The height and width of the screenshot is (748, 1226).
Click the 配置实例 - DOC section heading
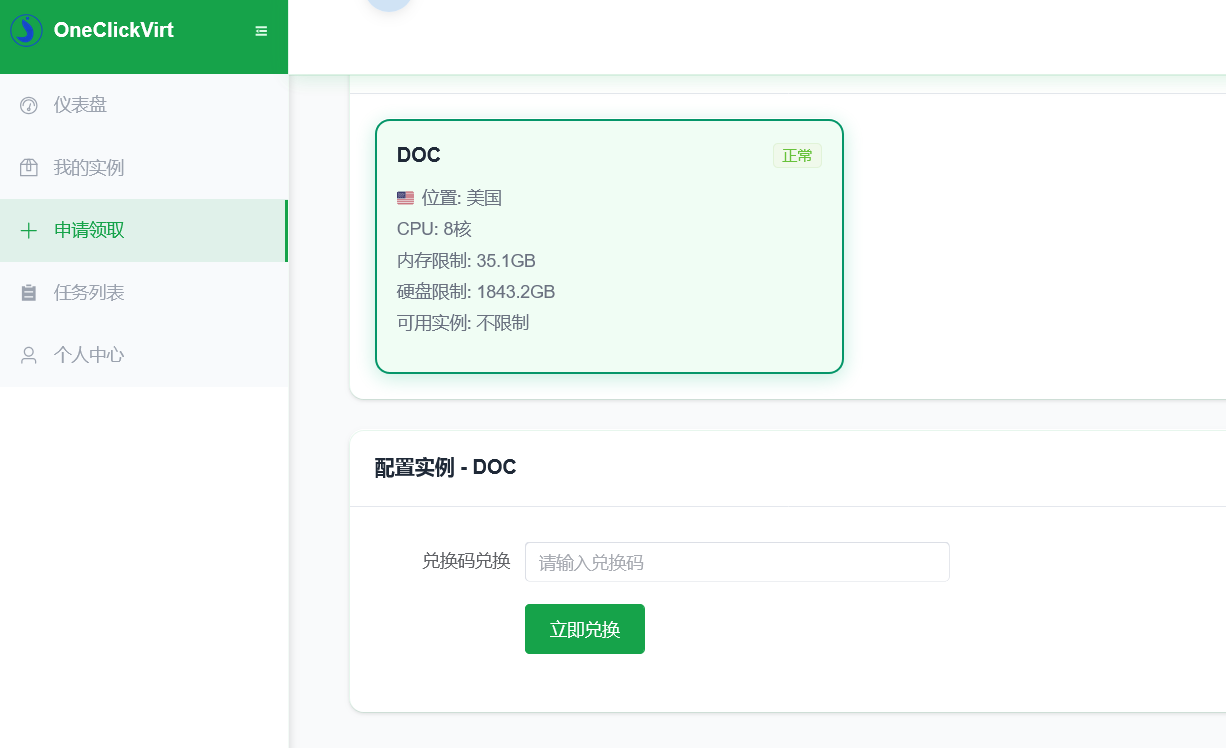[x=445, y=467]
